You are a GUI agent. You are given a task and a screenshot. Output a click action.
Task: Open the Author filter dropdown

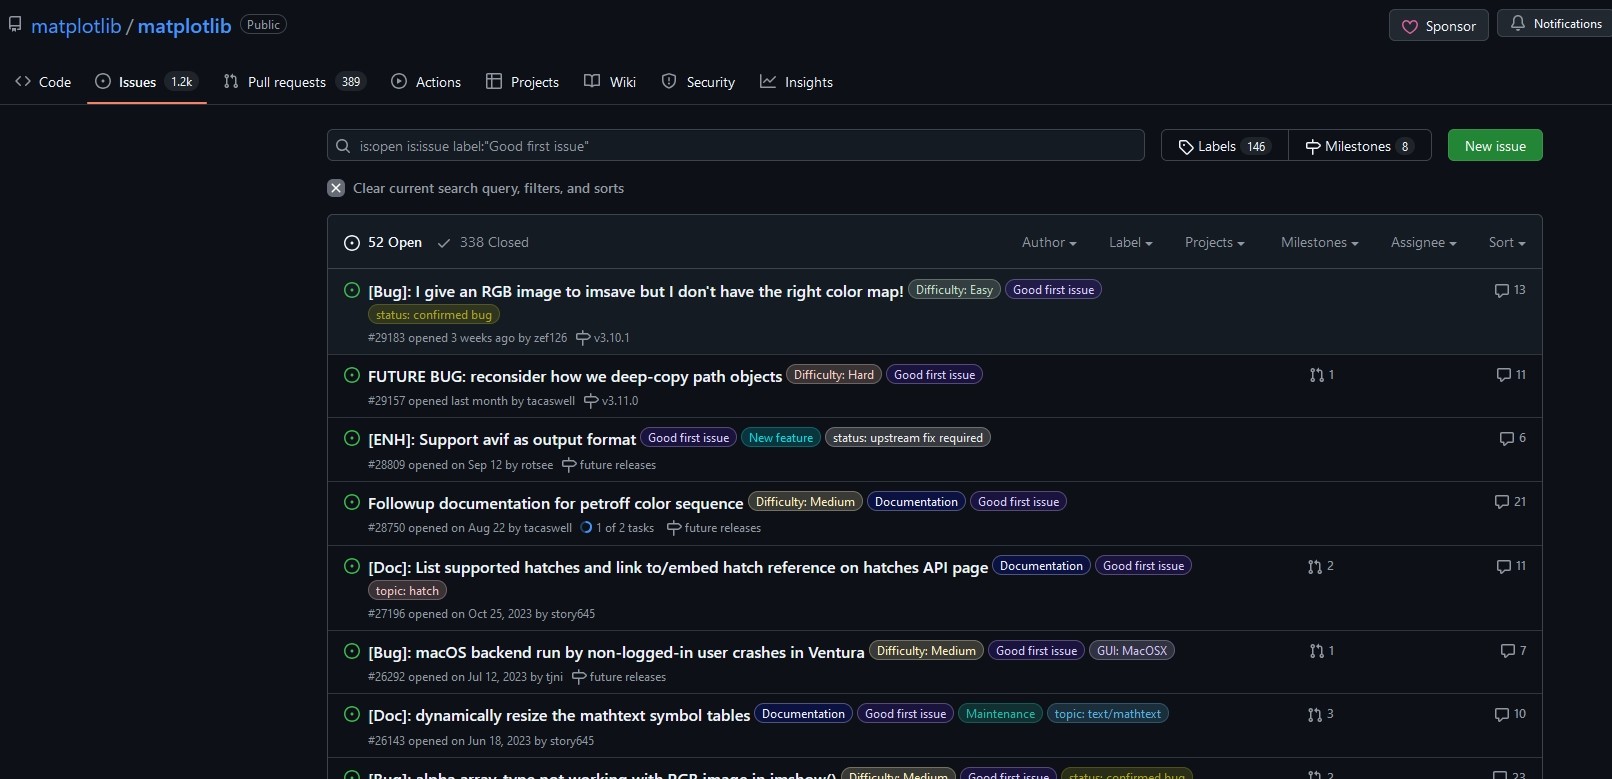click(x=1049, y=242)
